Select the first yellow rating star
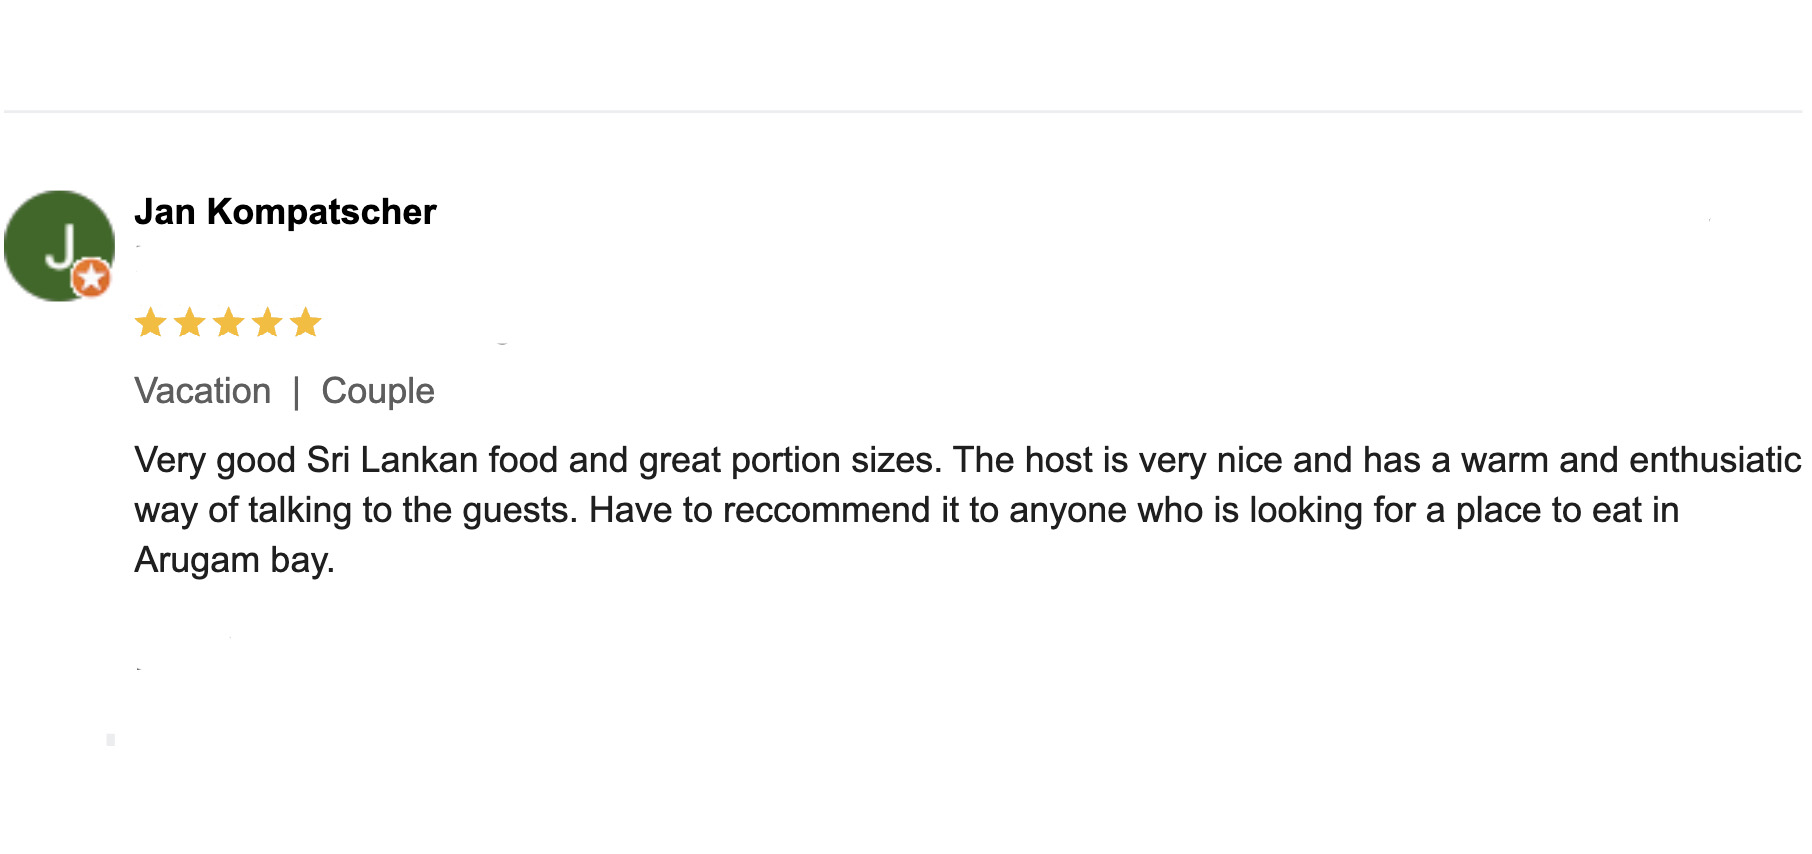The height and width of the screenshot is (854, 1812). 151,323
